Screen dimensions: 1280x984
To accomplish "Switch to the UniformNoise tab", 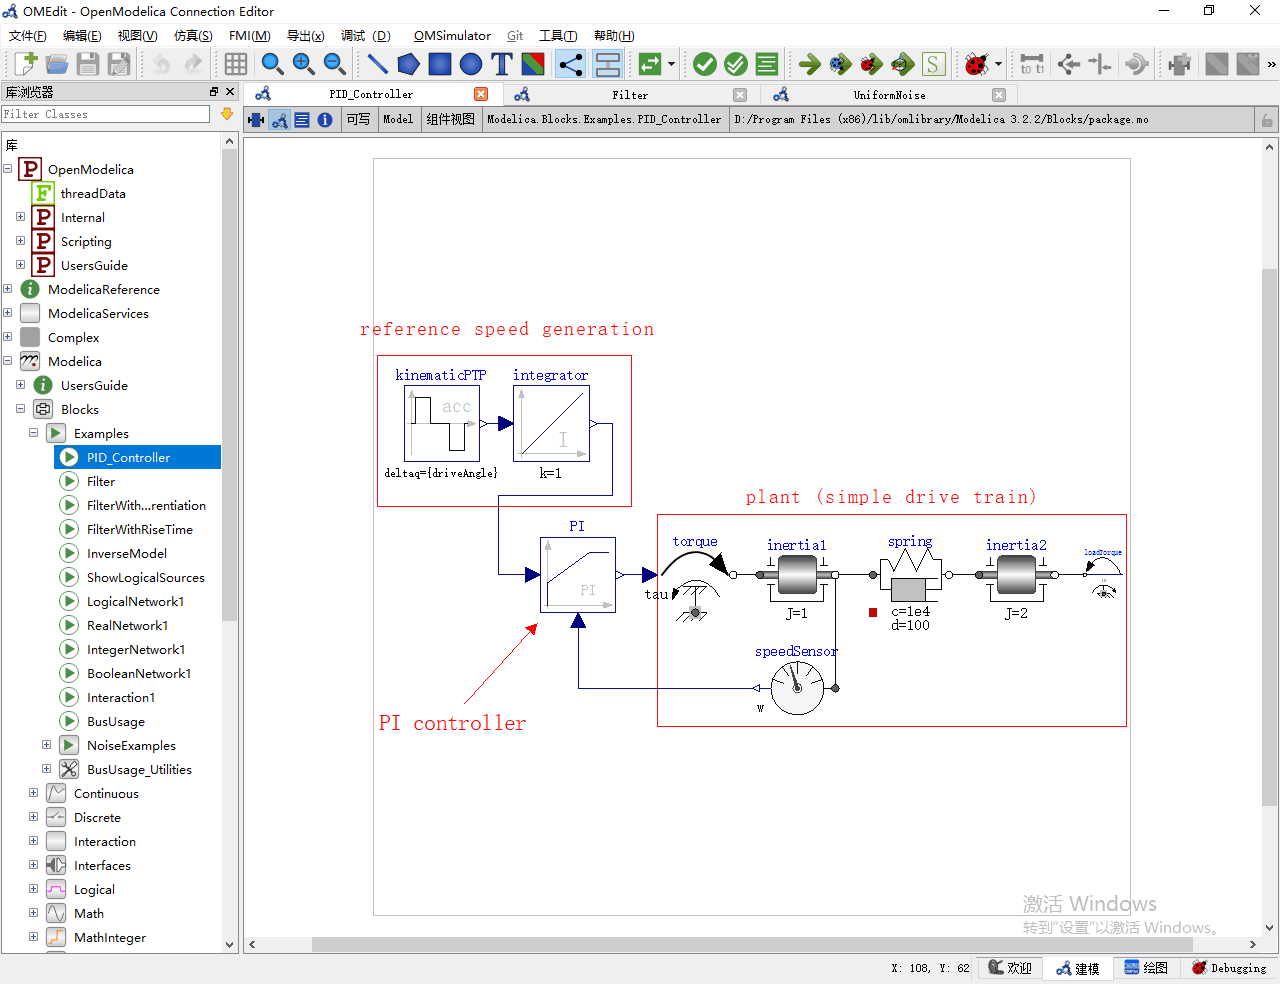I will [x=889, y=95].
